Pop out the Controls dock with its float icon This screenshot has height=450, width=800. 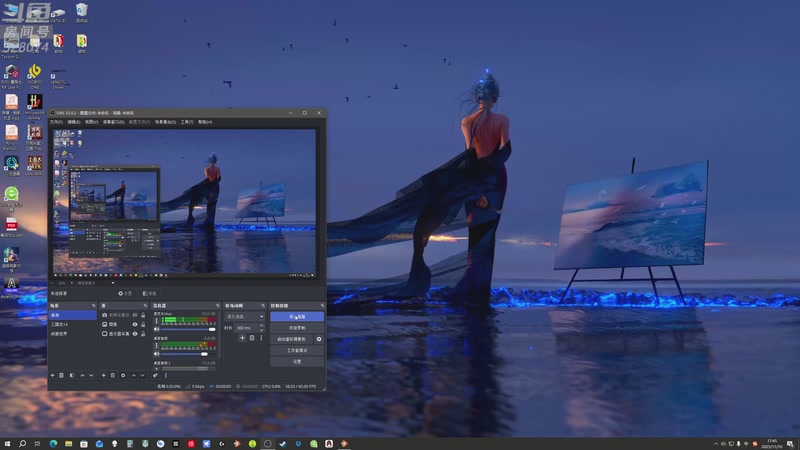click(322, 306)
